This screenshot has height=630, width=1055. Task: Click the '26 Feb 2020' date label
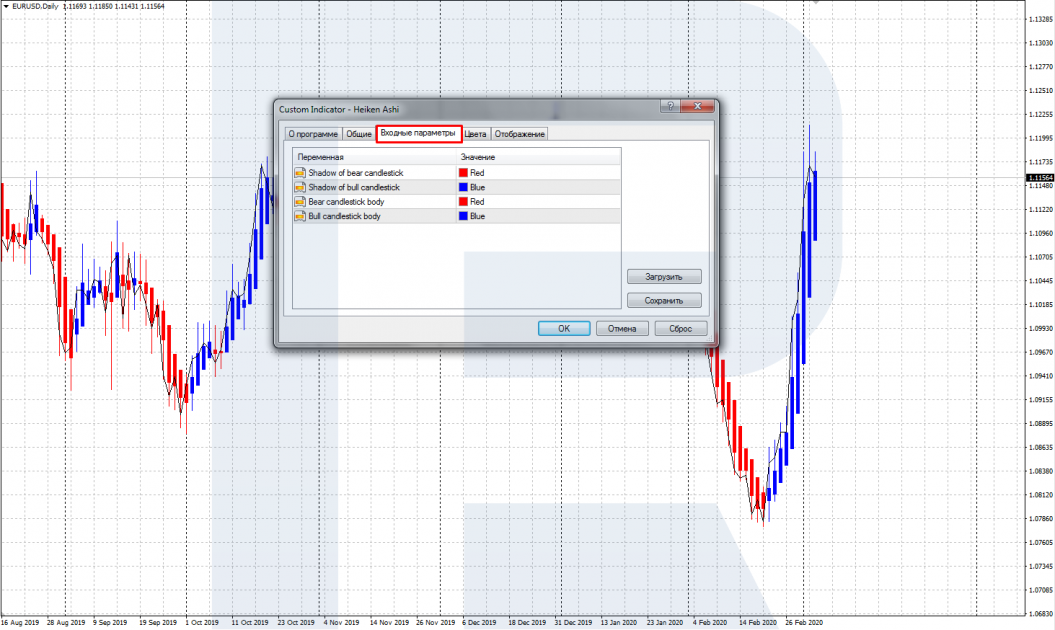(x=804, y=623)
